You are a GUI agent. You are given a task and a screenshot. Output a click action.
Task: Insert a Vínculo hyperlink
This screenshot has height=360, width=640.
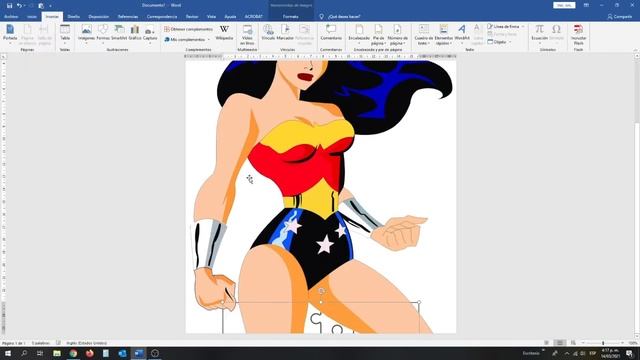[x=268, y=33]
